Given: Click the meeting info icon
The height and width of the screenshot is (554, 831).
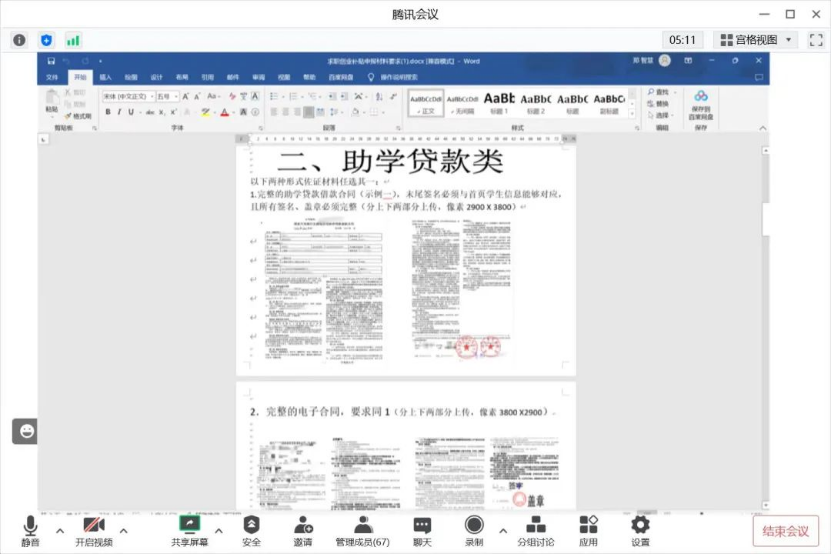Looking at the screenshot, I should [x=19, y=40].
